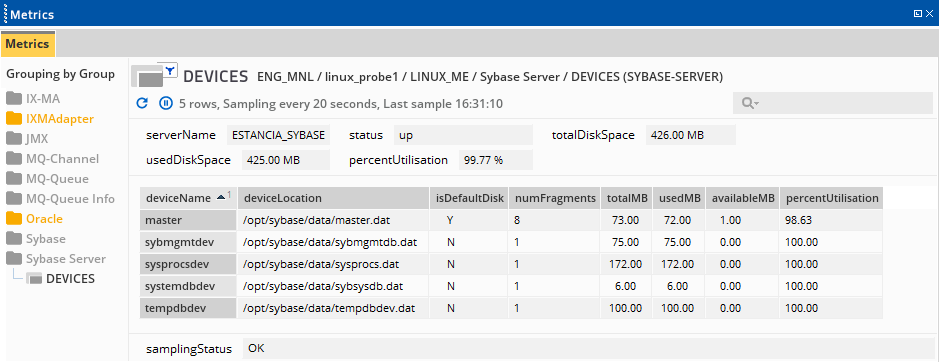Viewport: 939px width, 362px height.
Task: Select the MQ-Queue Info group
Action: tap(70, 198)
